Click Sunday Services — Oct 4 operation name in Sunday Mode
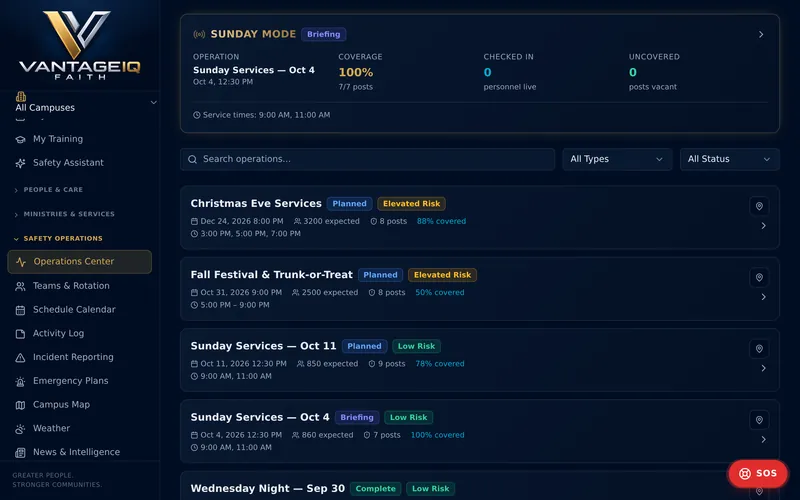The image size is (800, 500). pyautogui.click(x=254, y=70)
